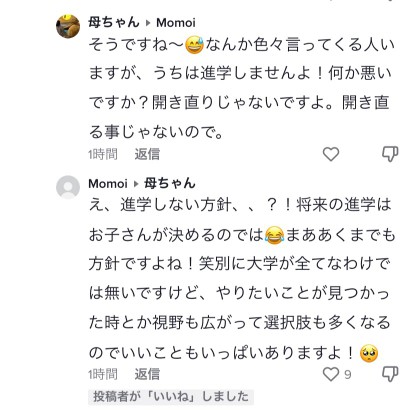Tap 返信 under Momoi's comment
Image resolution: width=414 pixels, height=411 pixels.
147,374
